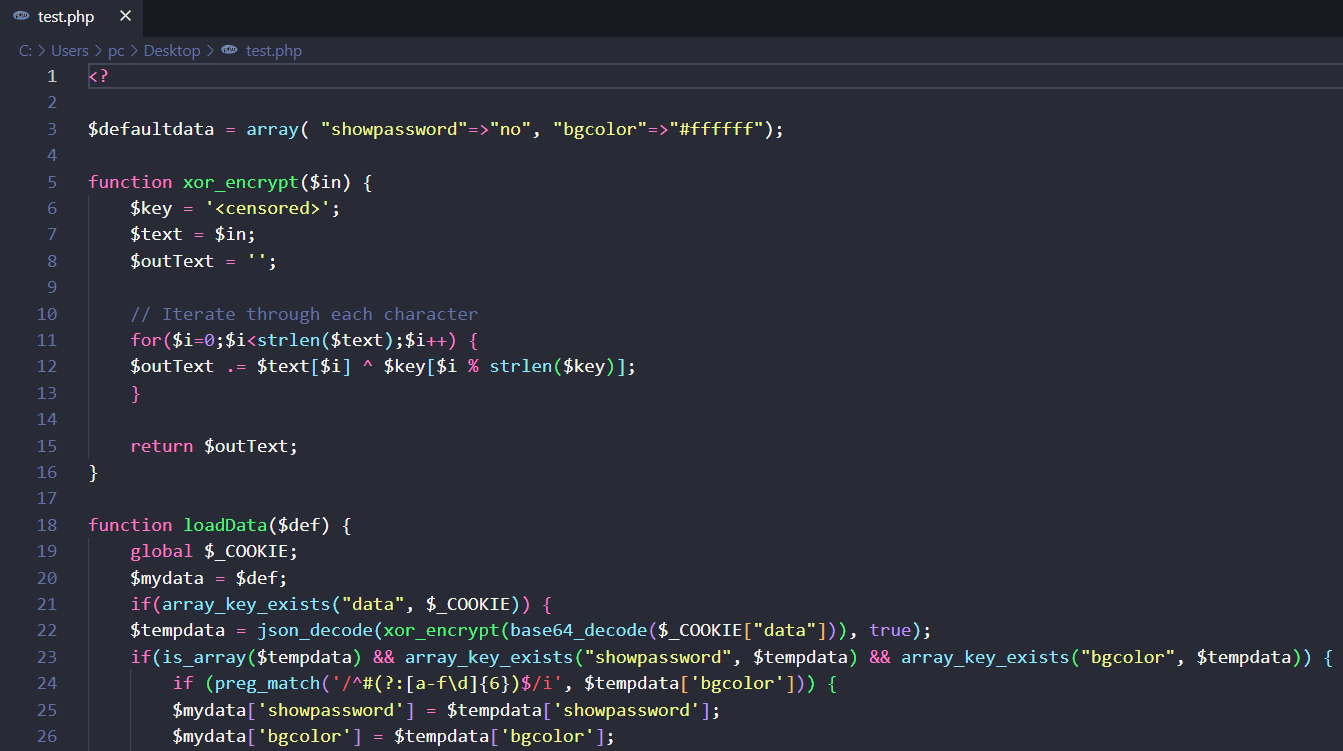Image resolution: width=1343 pixels, height=751 pixels.
Task: Close the test.php editor tab
Action: click(125, 17)
